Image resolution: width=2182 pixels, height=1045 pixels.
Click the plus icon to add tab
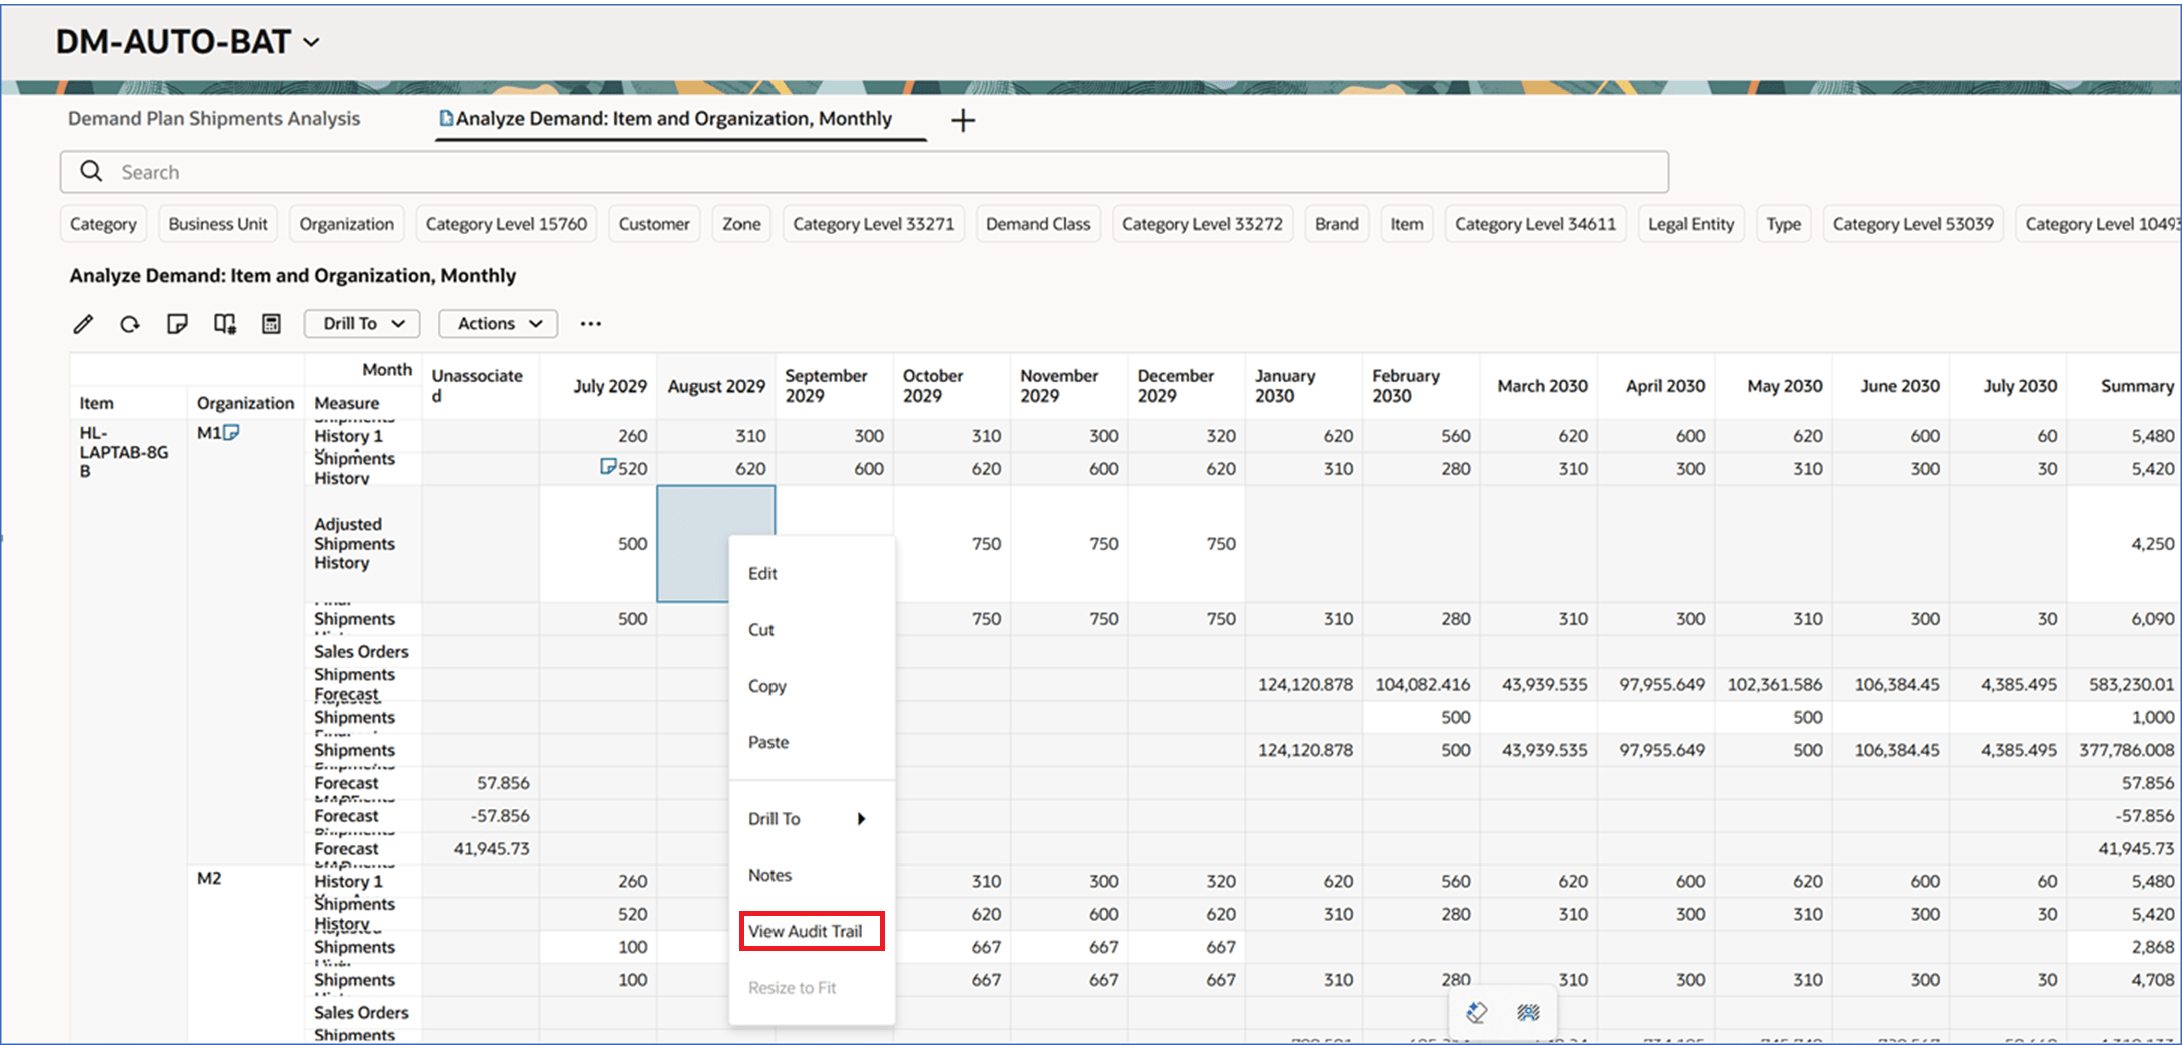coord(962,121)
